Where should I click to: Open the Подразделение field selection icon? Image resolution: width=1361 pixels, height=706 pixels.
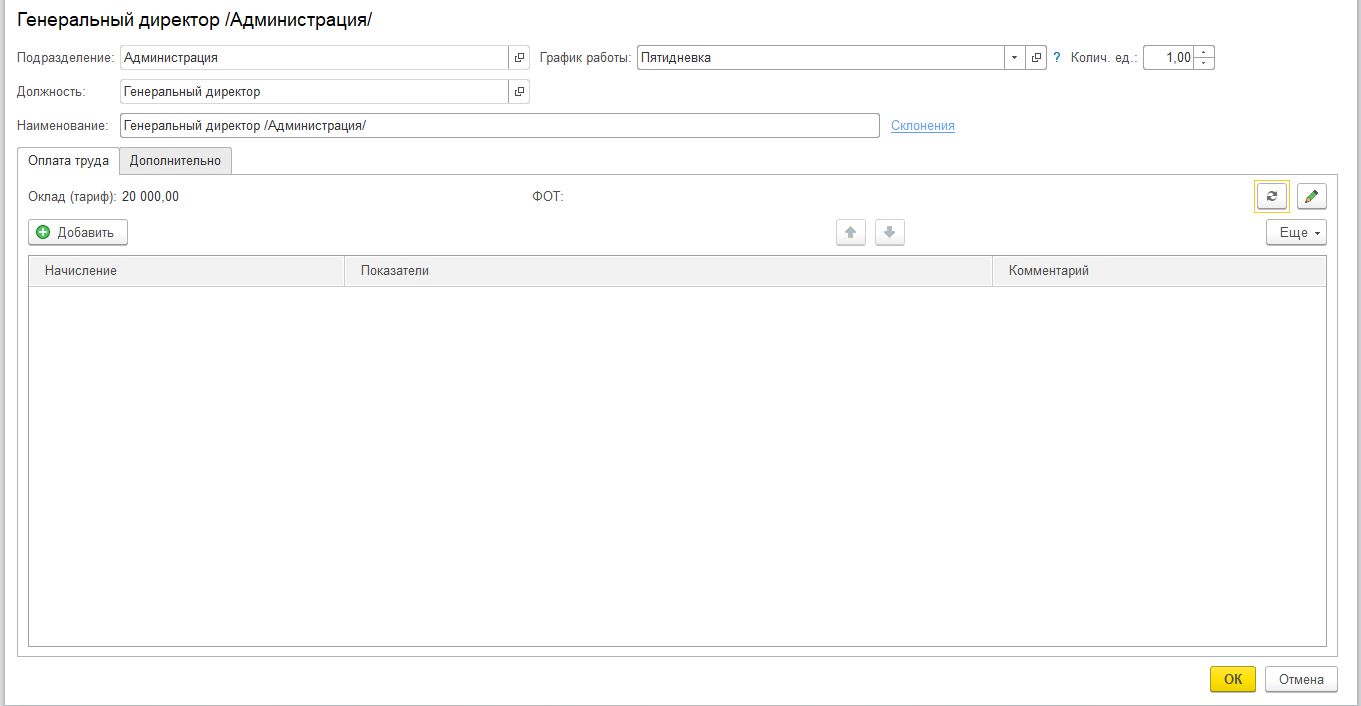(x=519, y=58)
